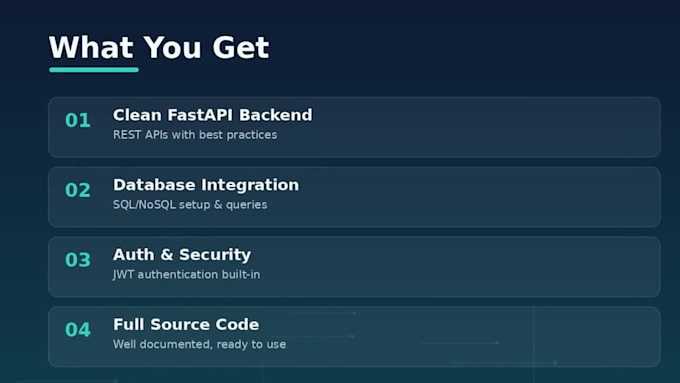This screenshot has width=680, height=383.
Task: Select the "Auth & Security" card title
Action: click(x=182, y=255)
